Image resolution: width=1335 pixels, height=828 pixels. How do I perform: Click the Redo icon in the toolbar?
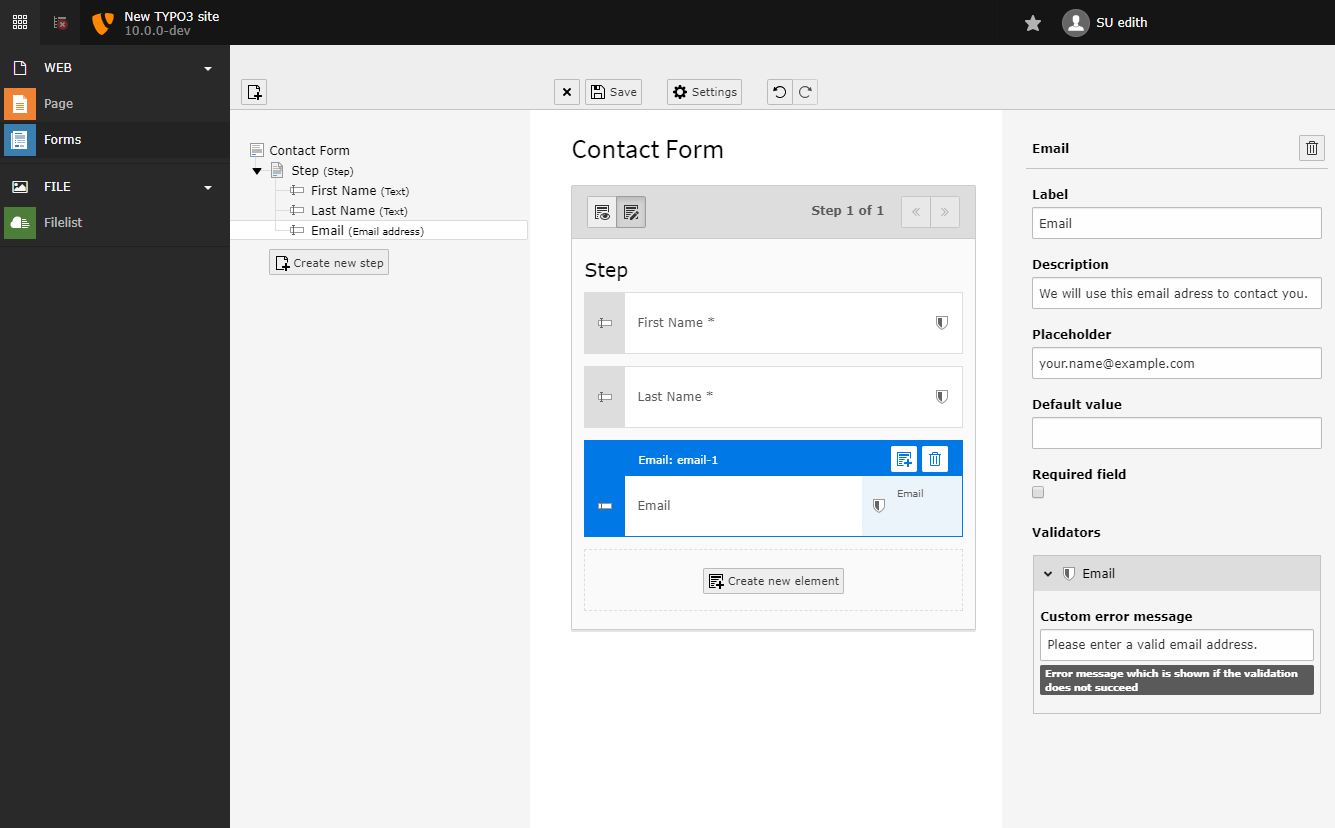click(804, 91)
